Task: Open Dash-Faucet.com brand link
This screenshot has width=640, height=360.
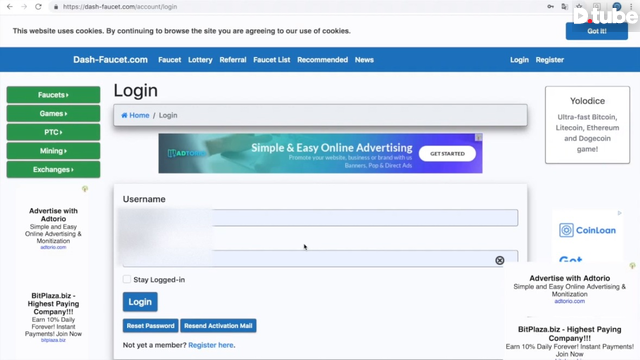Action: click(x=110, y=60)
